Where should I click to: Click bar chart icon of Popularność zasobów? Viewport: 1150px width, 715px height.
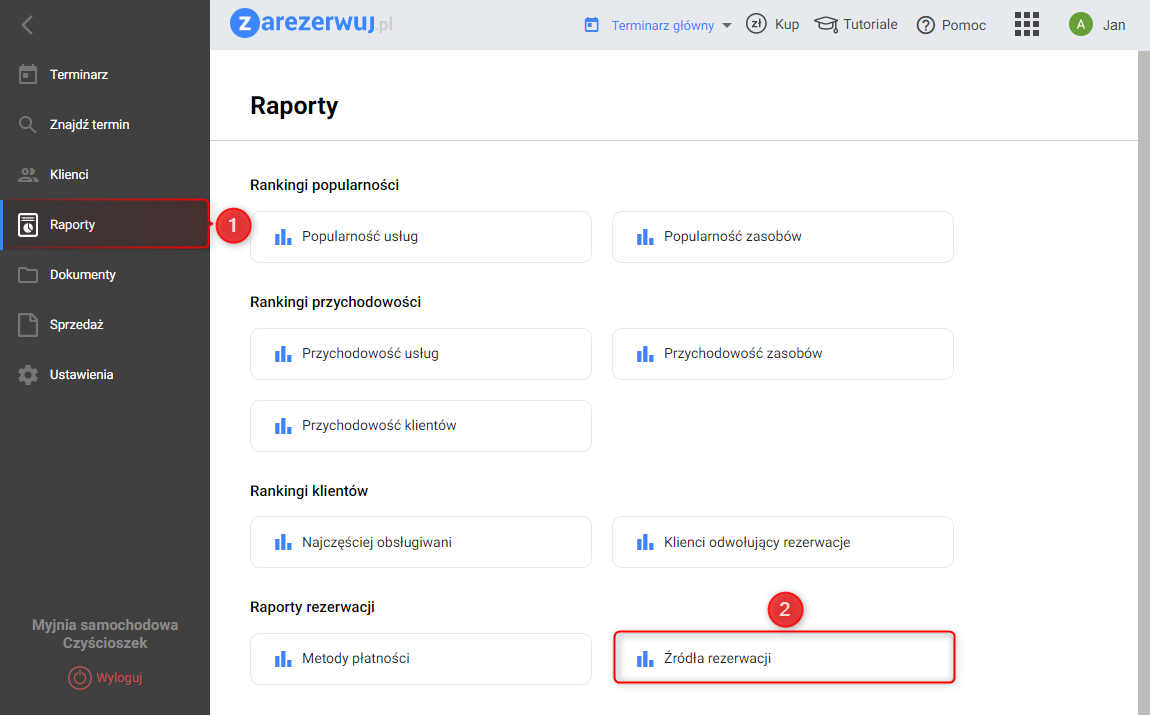(645, 237)
